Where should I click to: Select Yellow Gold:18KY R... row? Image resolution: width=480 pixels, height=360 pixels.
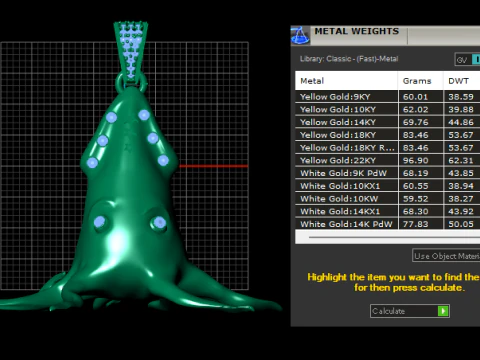(388, 148)
